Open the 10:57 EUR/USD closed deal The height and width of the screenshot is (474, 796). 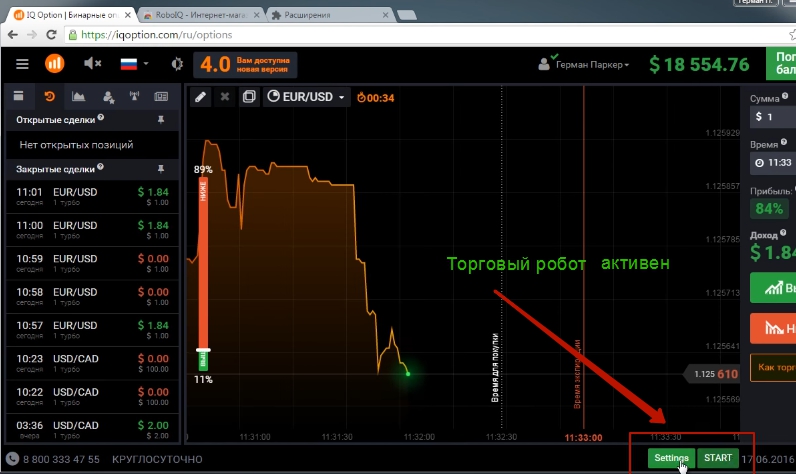(x=92, y=330)
